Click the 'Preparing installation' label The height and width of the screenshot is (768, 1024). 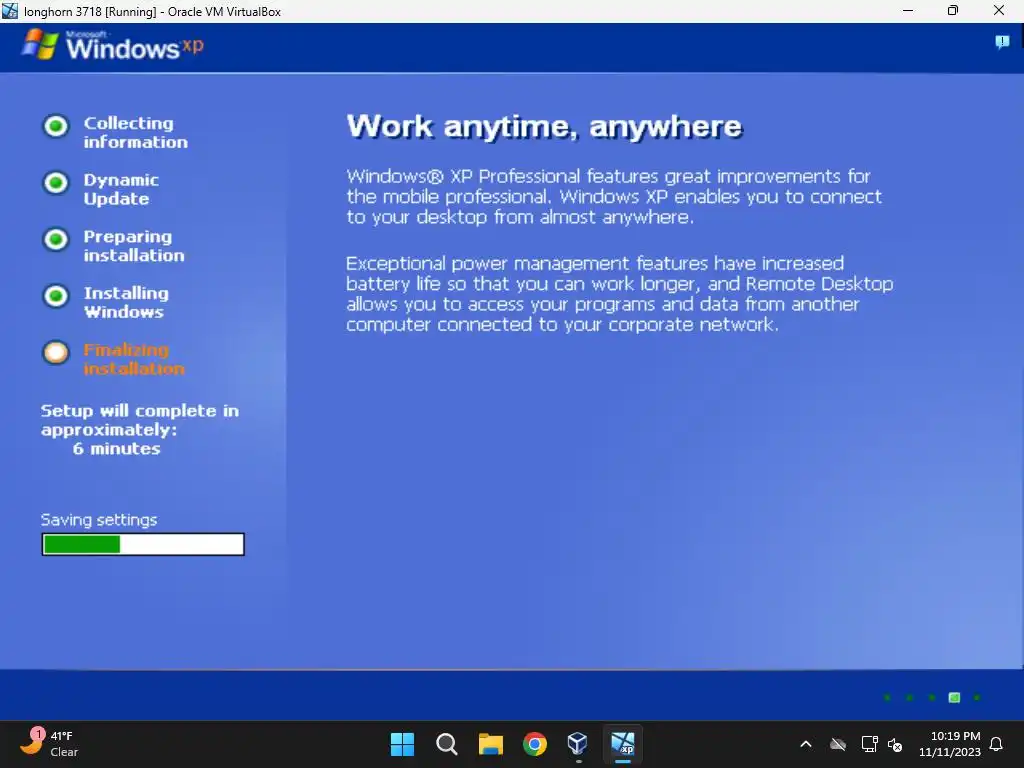(134, 246)
